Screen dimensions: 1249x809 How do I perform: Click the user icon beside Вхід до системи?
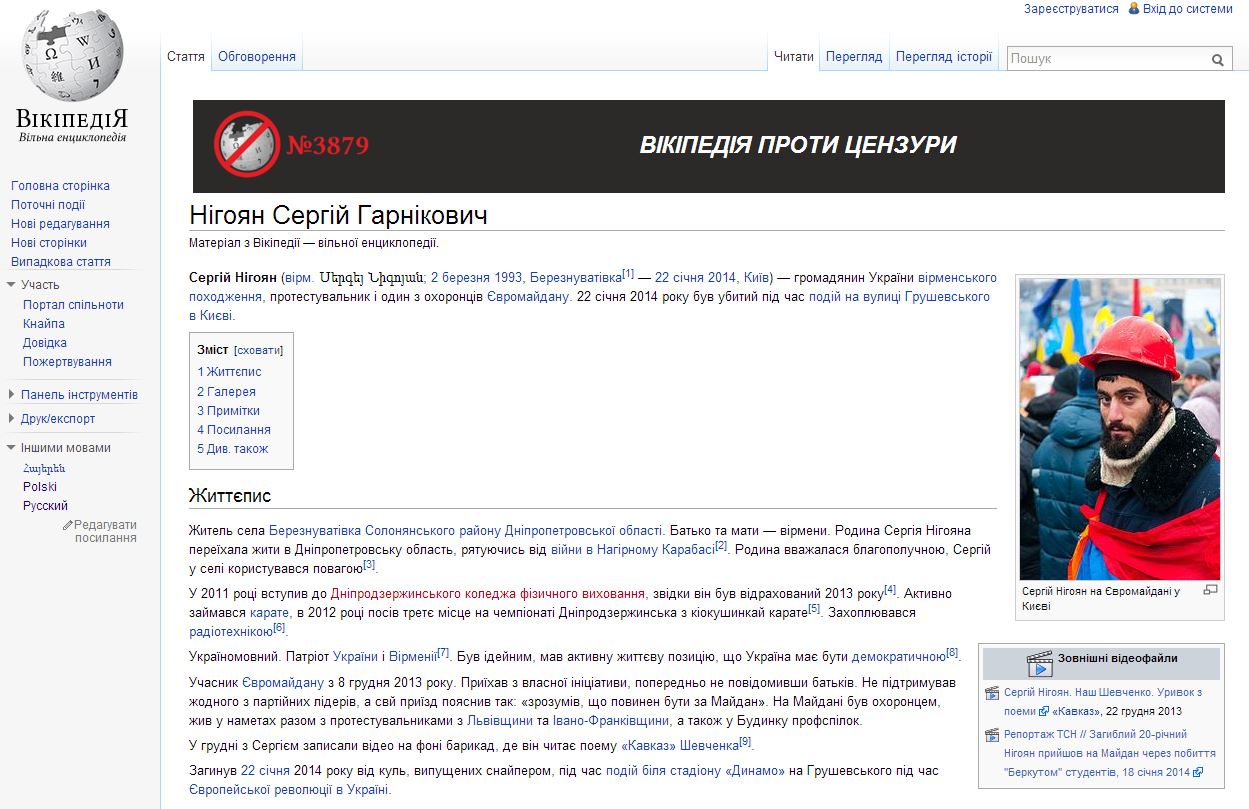click(x=1134, y=8)
